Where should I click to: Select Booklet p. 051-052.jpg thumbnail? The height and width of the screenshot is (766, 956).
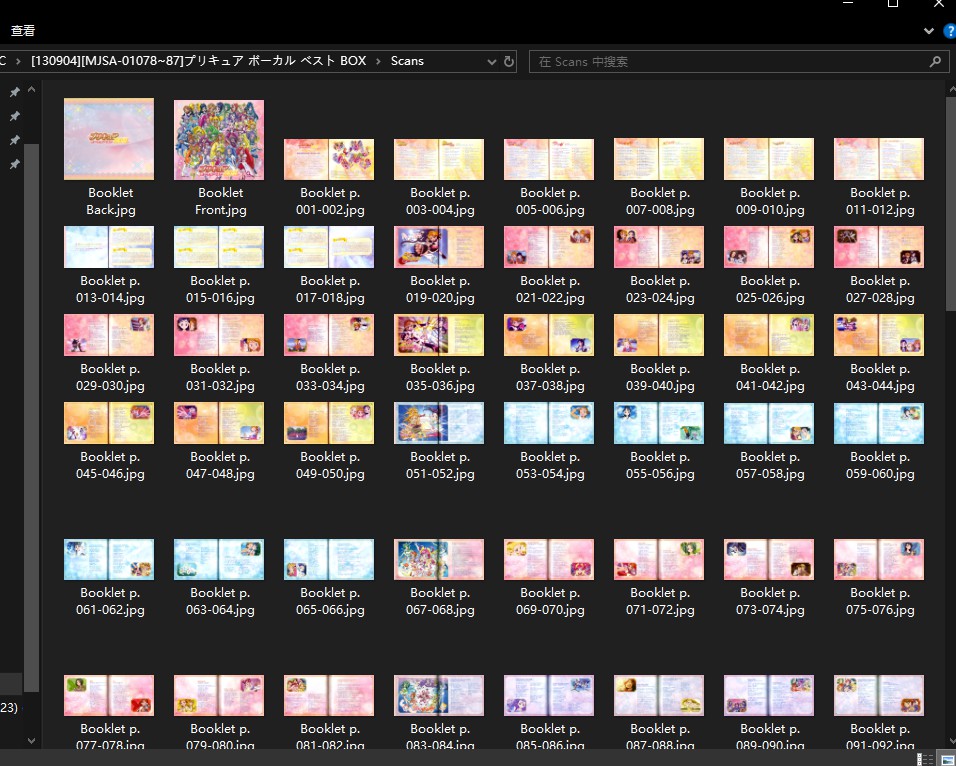439,423
